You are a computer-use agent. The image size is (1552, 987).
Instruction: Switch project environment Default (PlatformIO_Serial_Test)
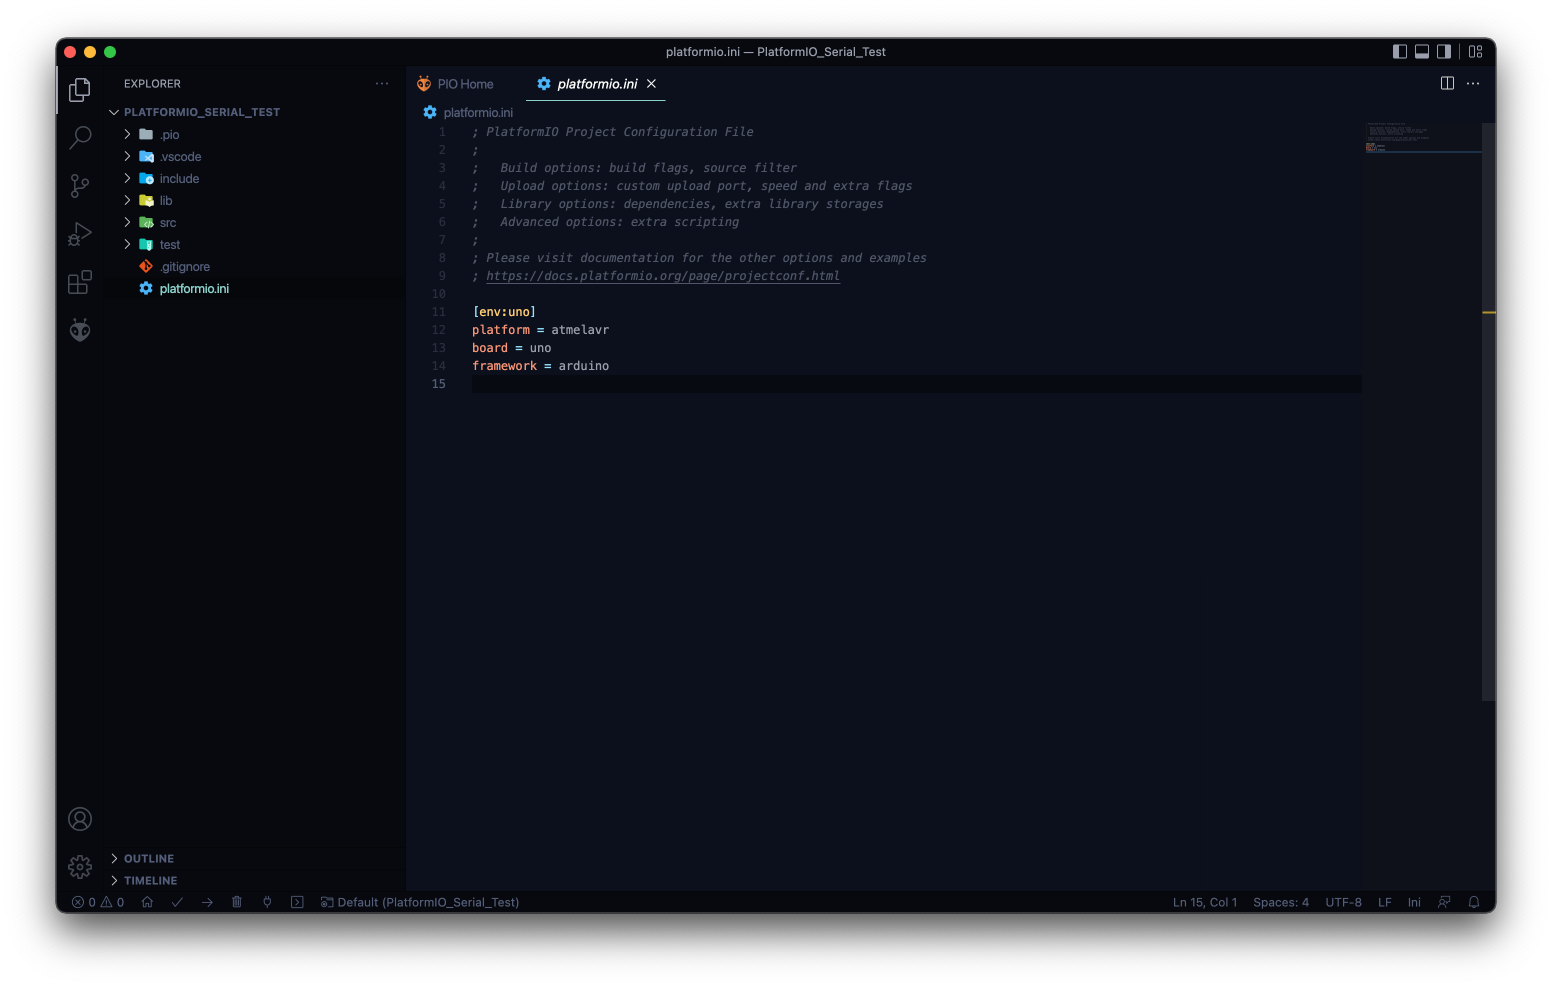point(420,902)
